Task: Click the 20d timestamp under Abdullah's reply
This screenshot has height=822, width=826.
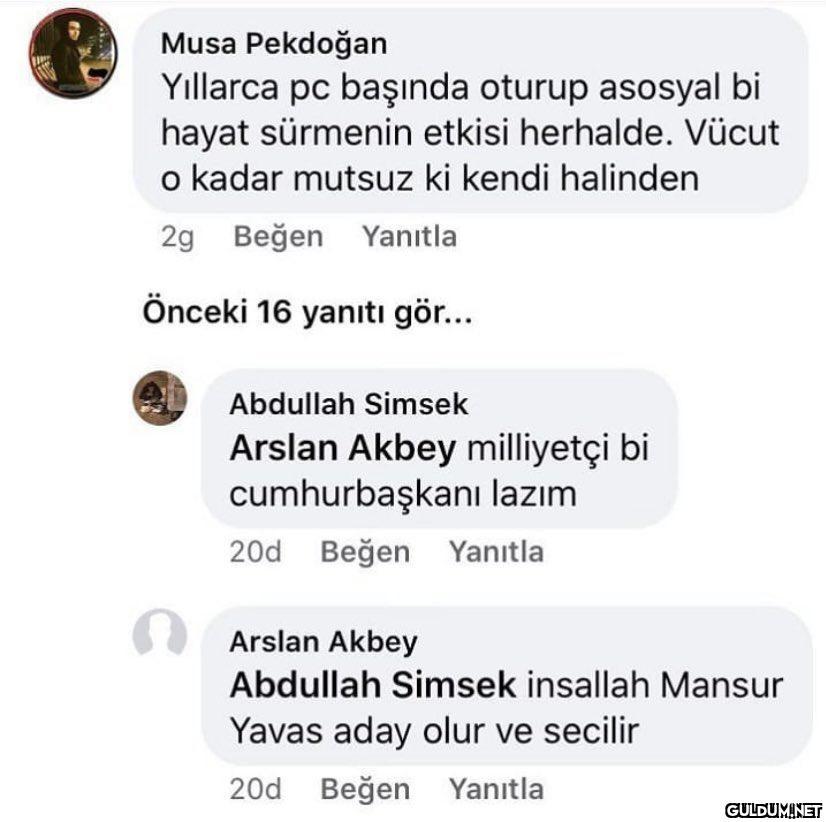Action: pos(255,552)
